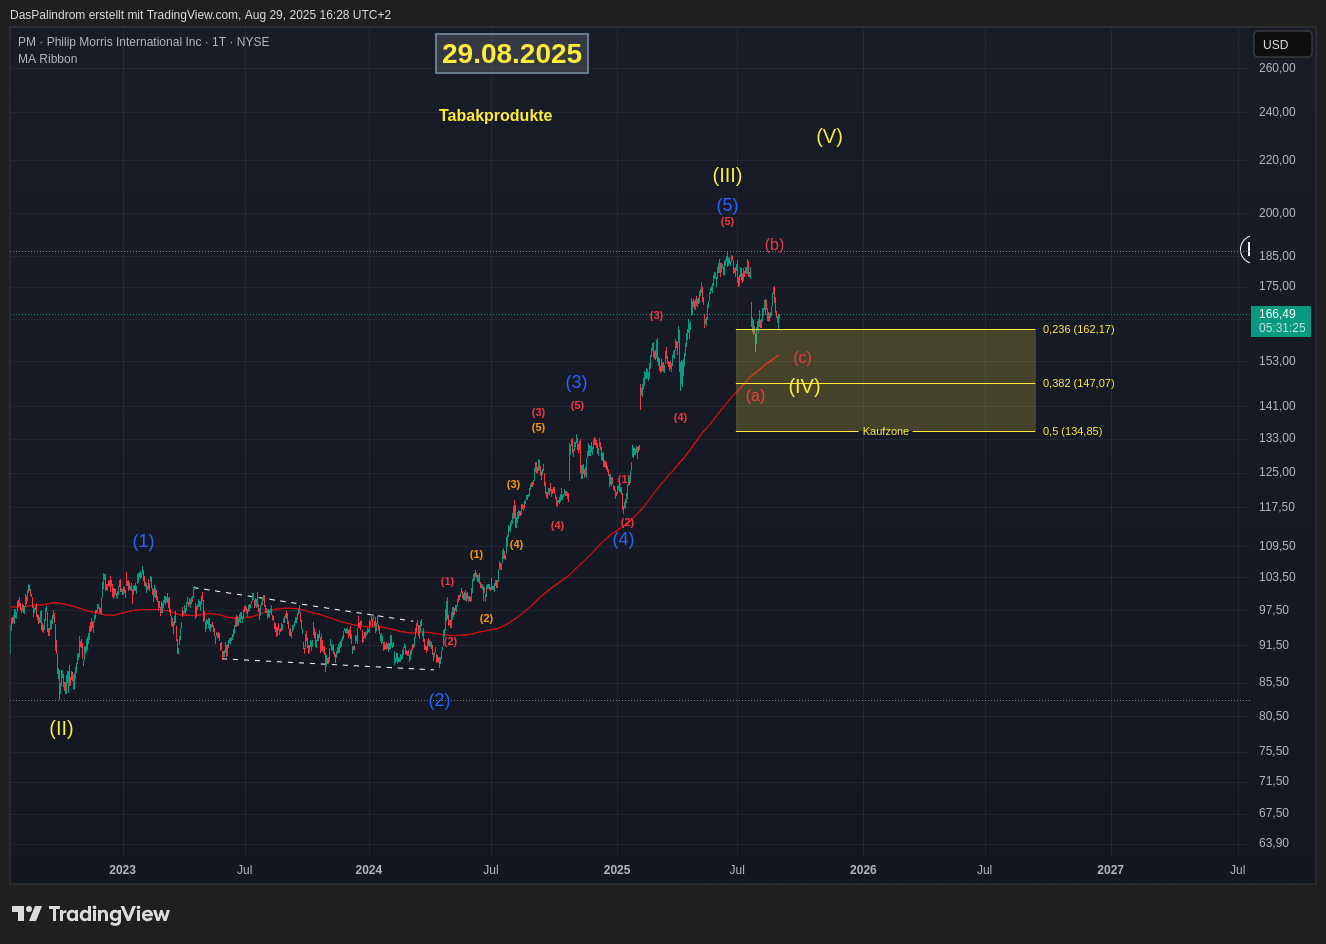The width and height of the screenshot is (1326, 944).
Task: Click the Tabakprodukte text label
Action: pyautogui.click(x=495, y=116)
